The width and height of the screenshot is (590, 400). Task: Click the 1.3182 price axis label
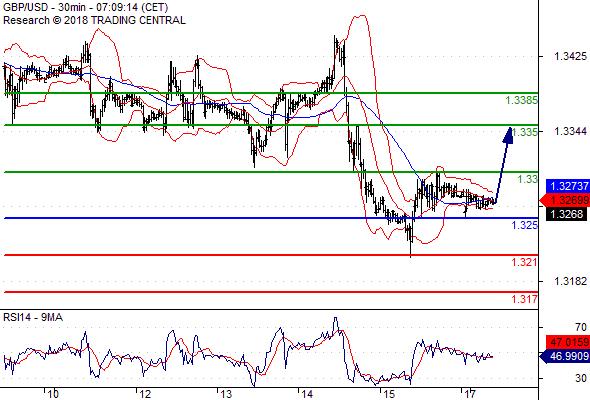tap(570, 281)
